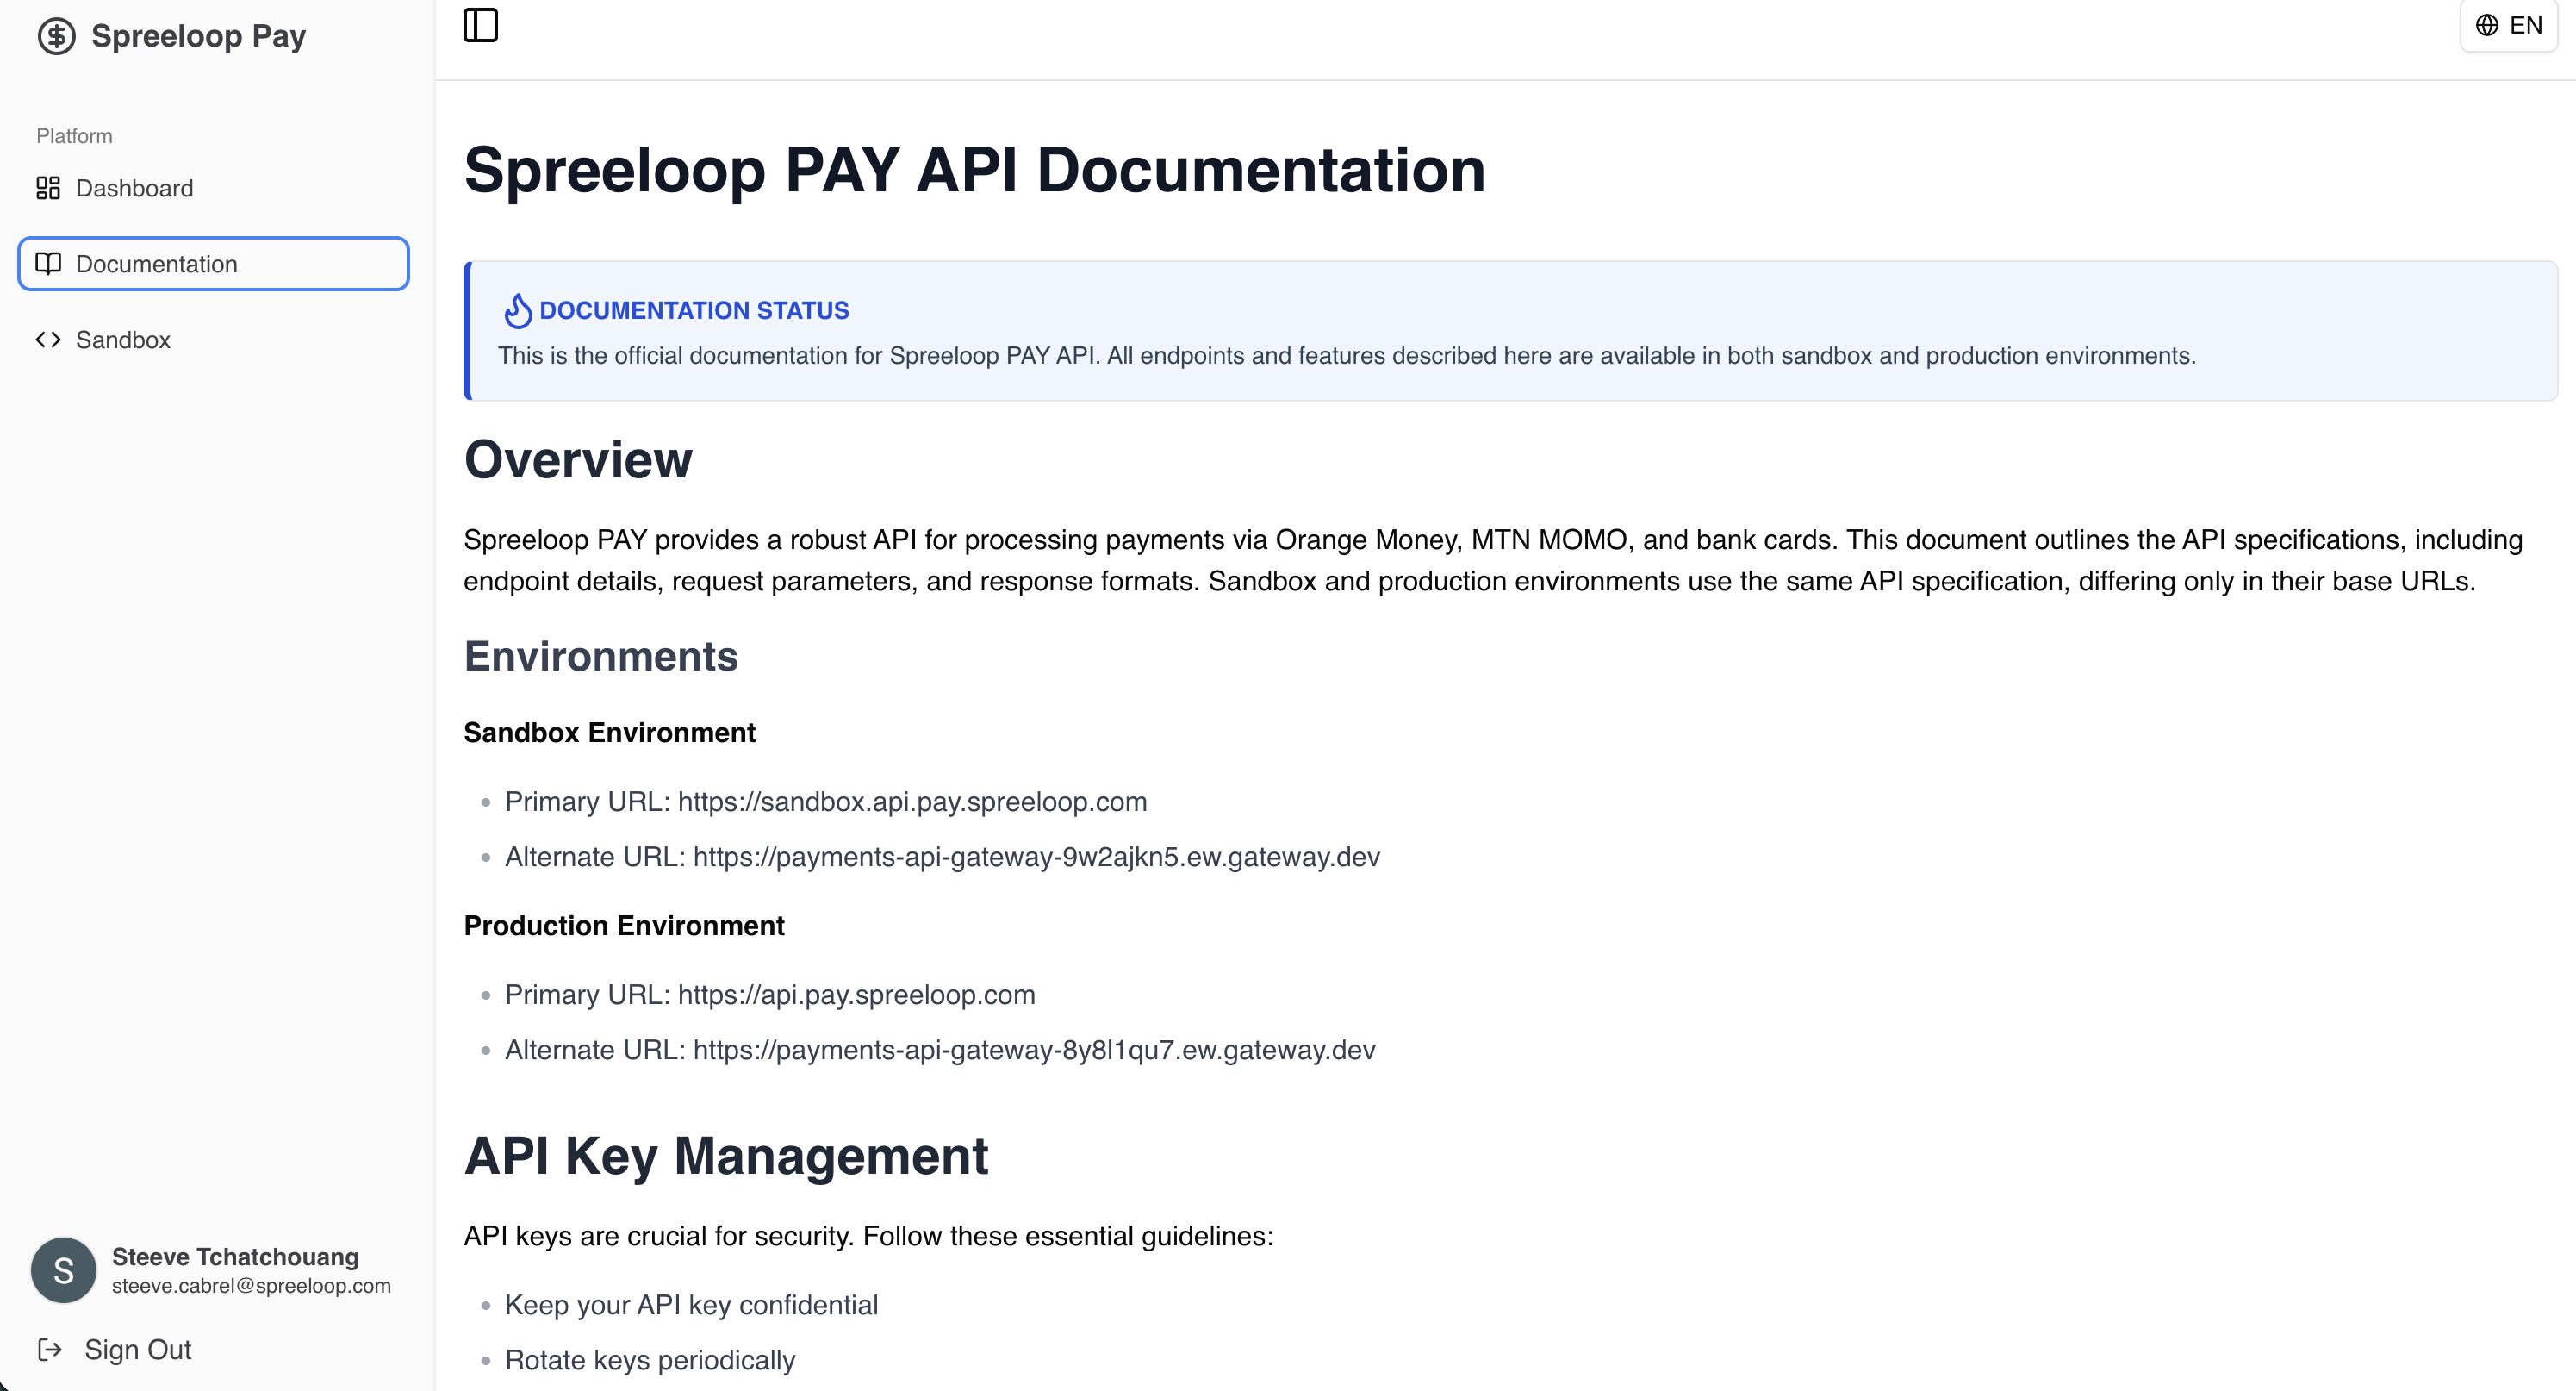The height and width of the screenshot is (1391, 2576).
Task: Click the overview paragraph about Orange Money payments
Action: pos(1493,560)
